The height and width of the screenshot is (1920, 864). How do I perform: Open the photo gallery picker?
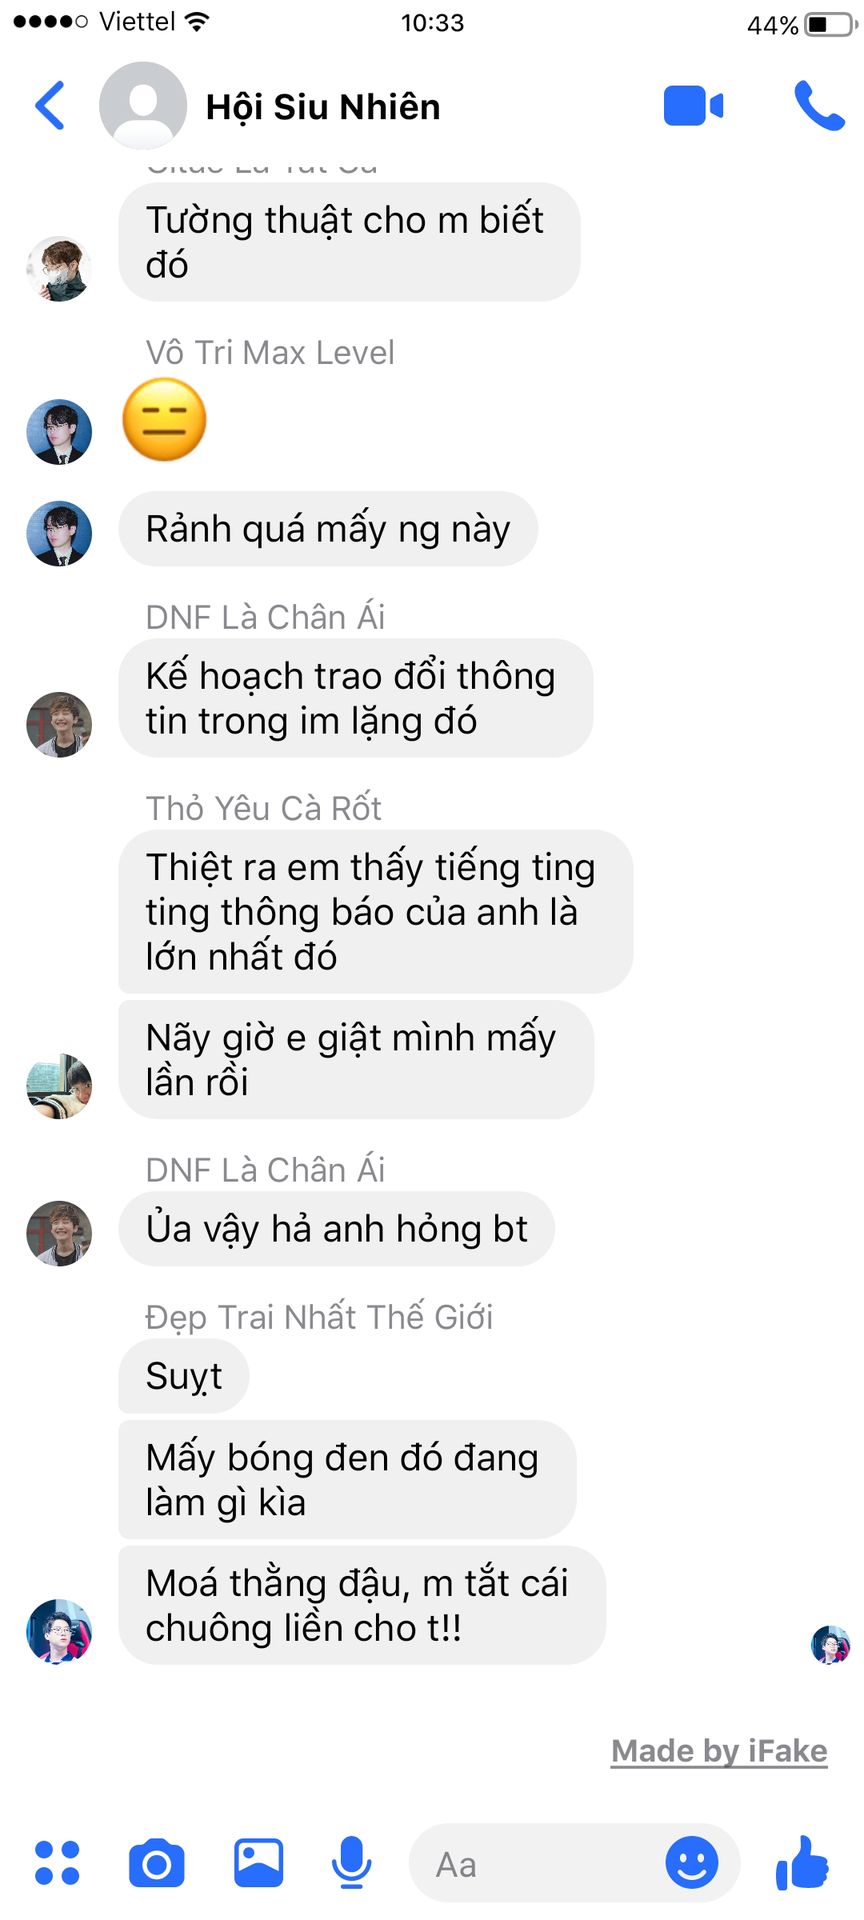point(259,1862)
